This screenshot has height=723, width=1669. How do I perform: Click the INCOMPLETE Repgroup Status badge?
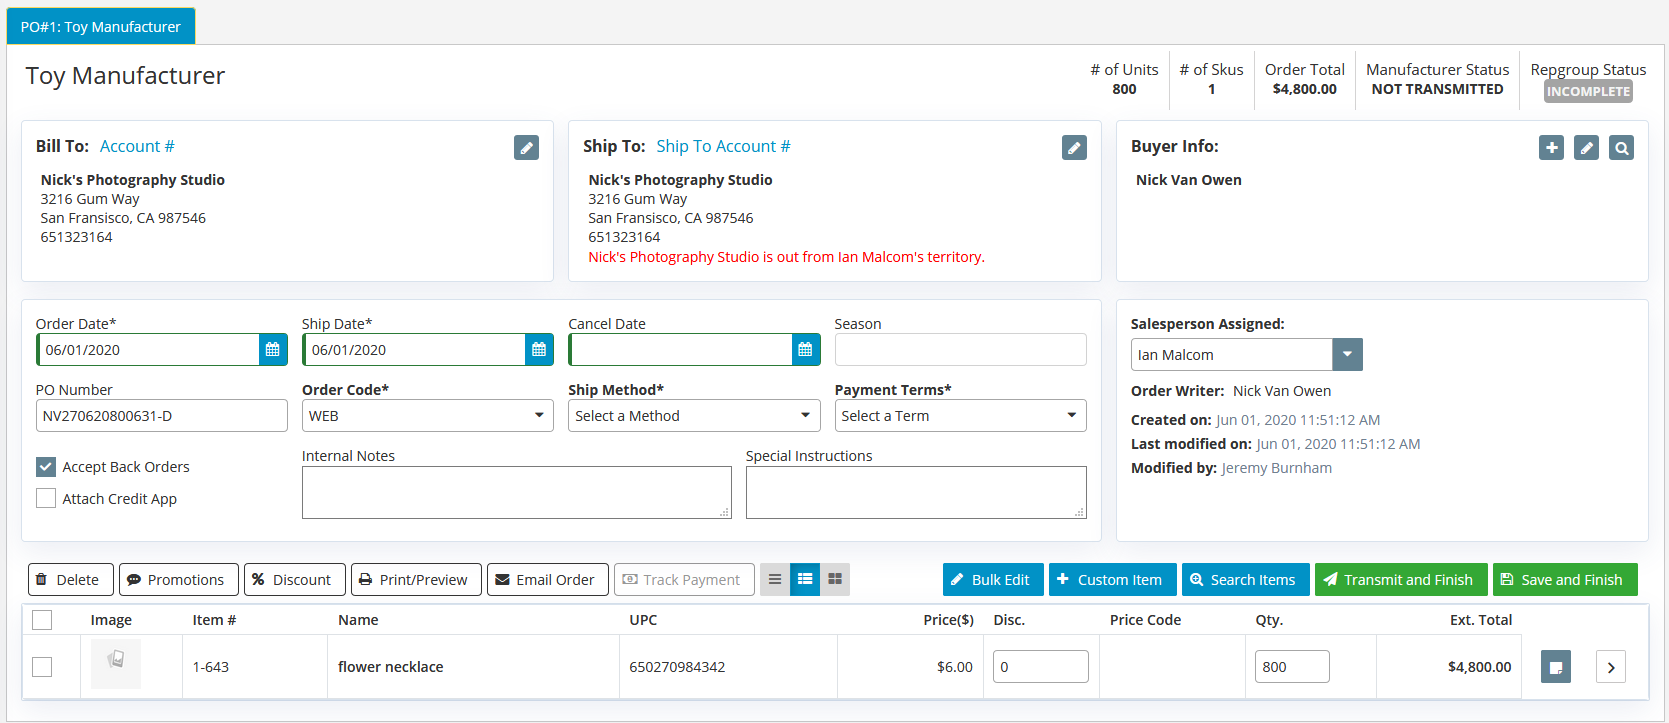point(1588,91)
